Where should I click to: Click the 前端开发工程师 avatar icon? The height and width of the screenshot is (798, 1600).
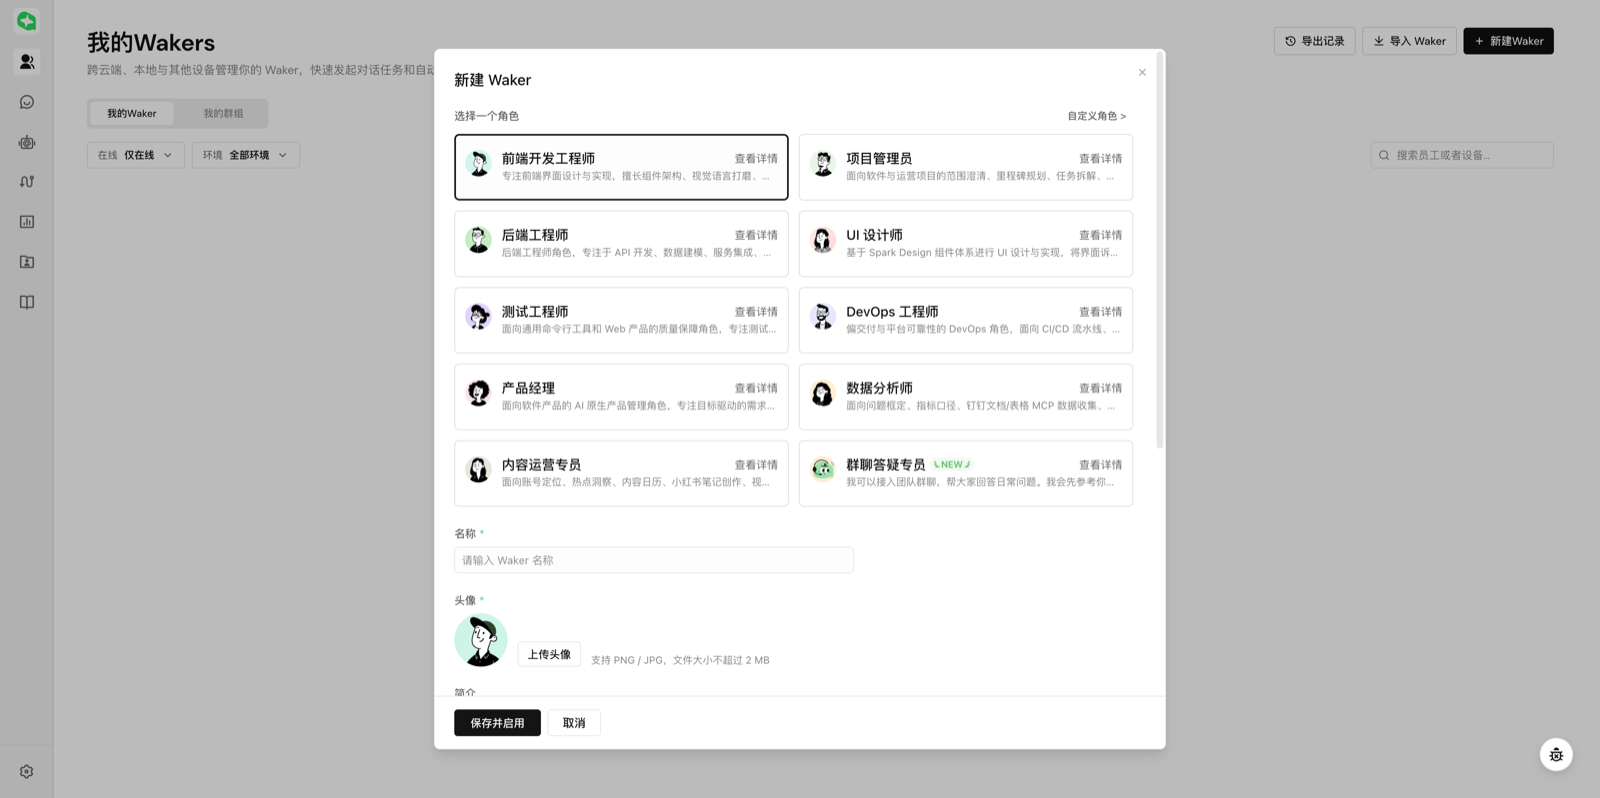point(479,163)
